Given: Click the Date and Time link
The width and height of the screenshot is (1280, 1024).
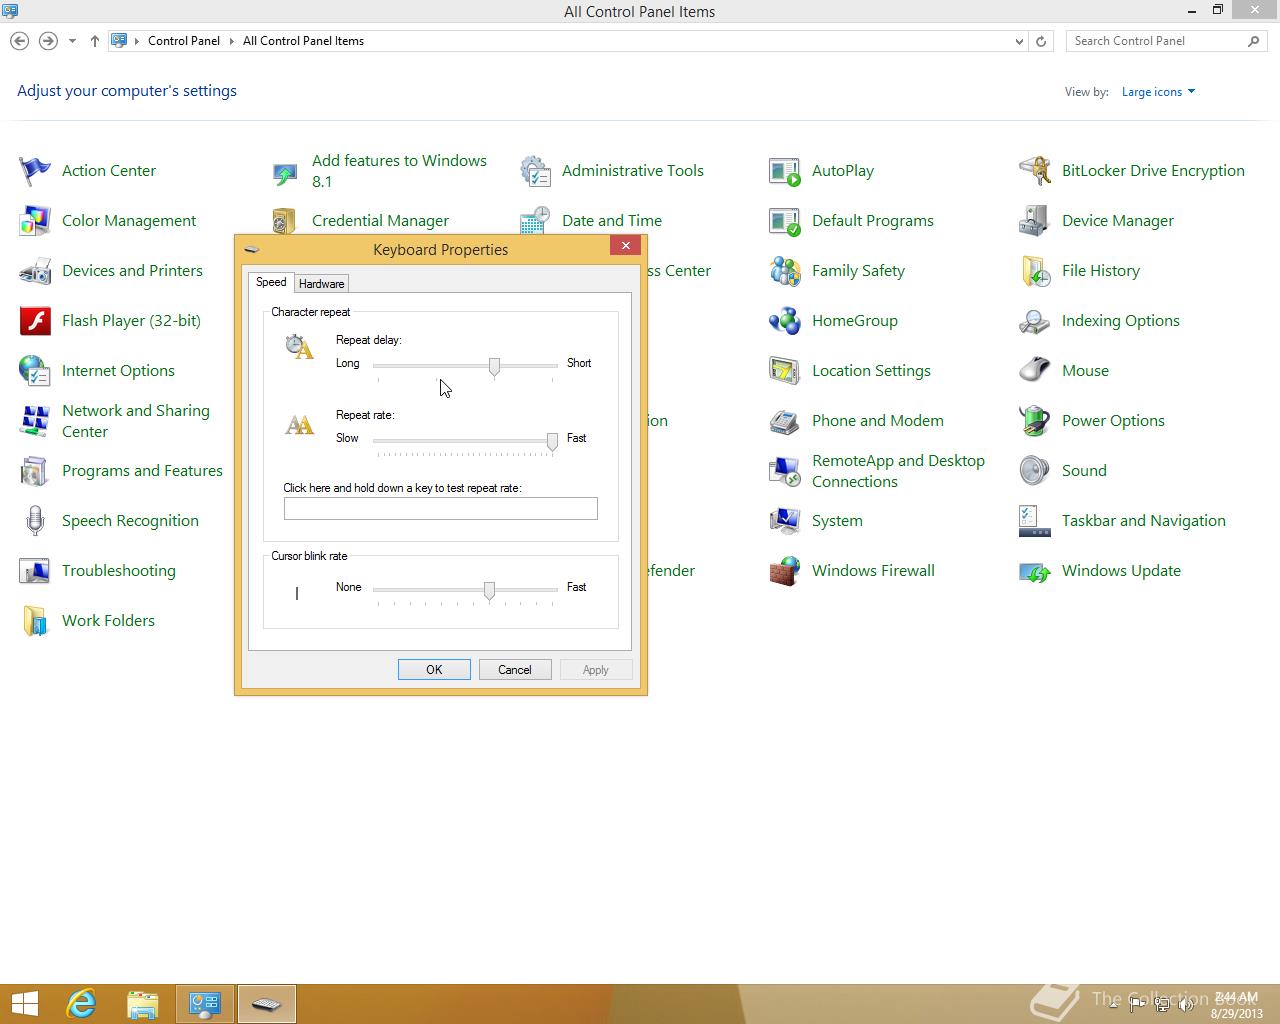Looking at the screenshot, I should pos(611,221).
